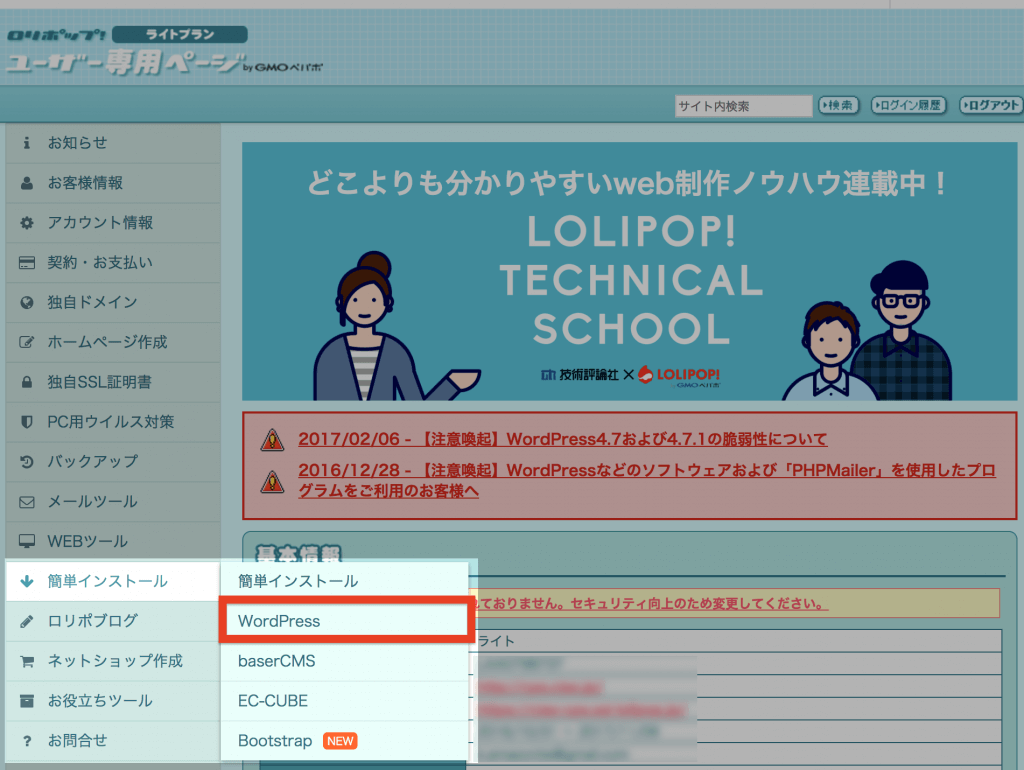Open the お客様情報 sidebar menu
1024x770 pixels.
coord(113,183)
